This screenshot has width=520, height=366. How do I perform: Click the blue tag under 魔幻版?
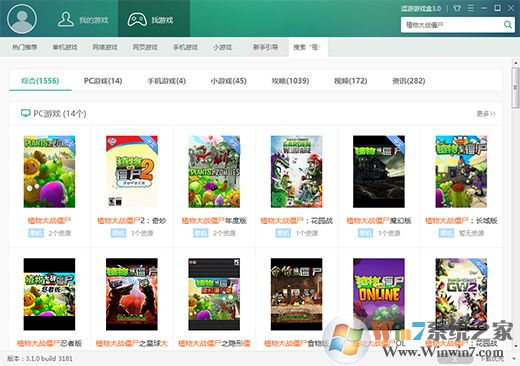(x=365, y=233)
